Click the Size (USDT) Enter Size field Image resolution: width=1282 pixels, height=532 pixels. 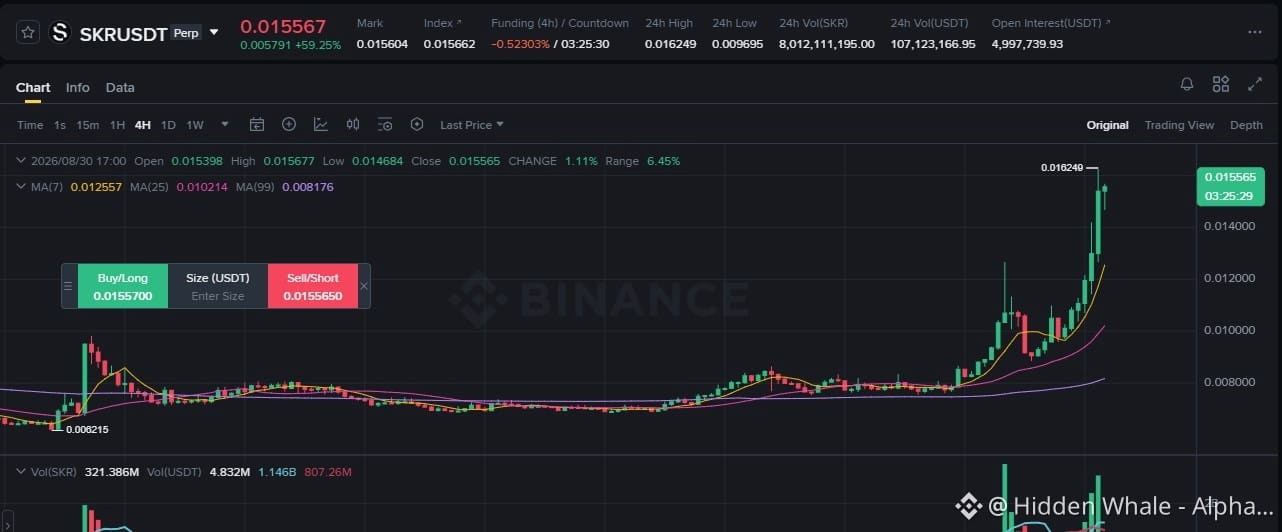pyautogui.click(x=218, y=286)
